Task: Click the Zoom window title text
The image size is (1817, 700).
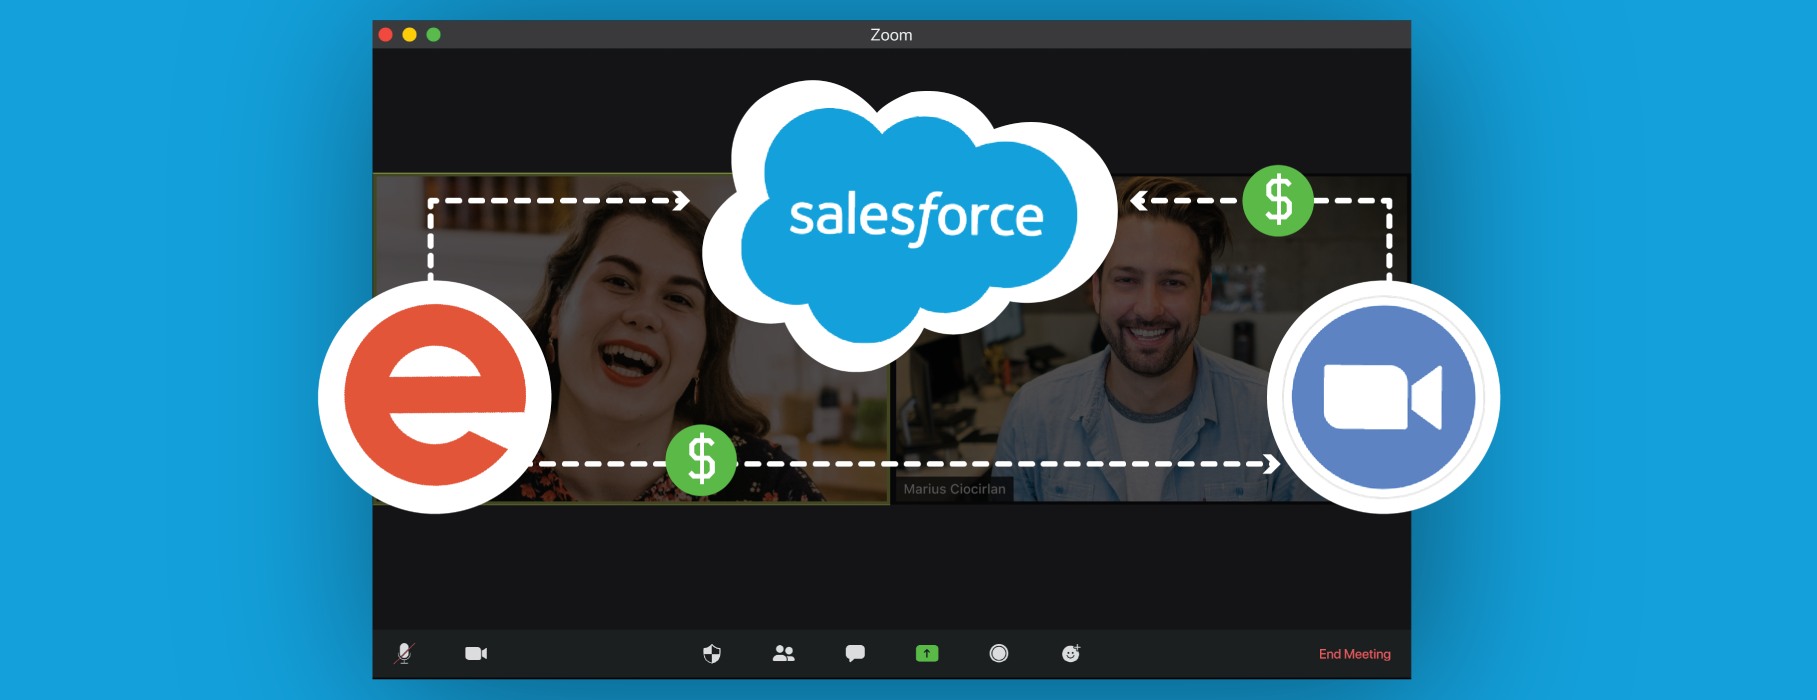Action: coord(891,35)
